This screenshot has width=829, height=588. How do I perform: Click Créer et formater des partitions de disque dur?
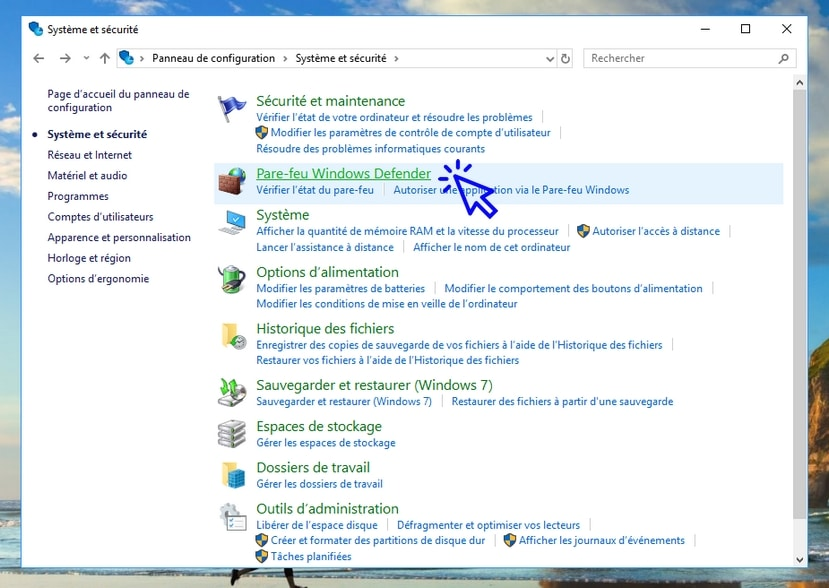[x=377, y=540]
